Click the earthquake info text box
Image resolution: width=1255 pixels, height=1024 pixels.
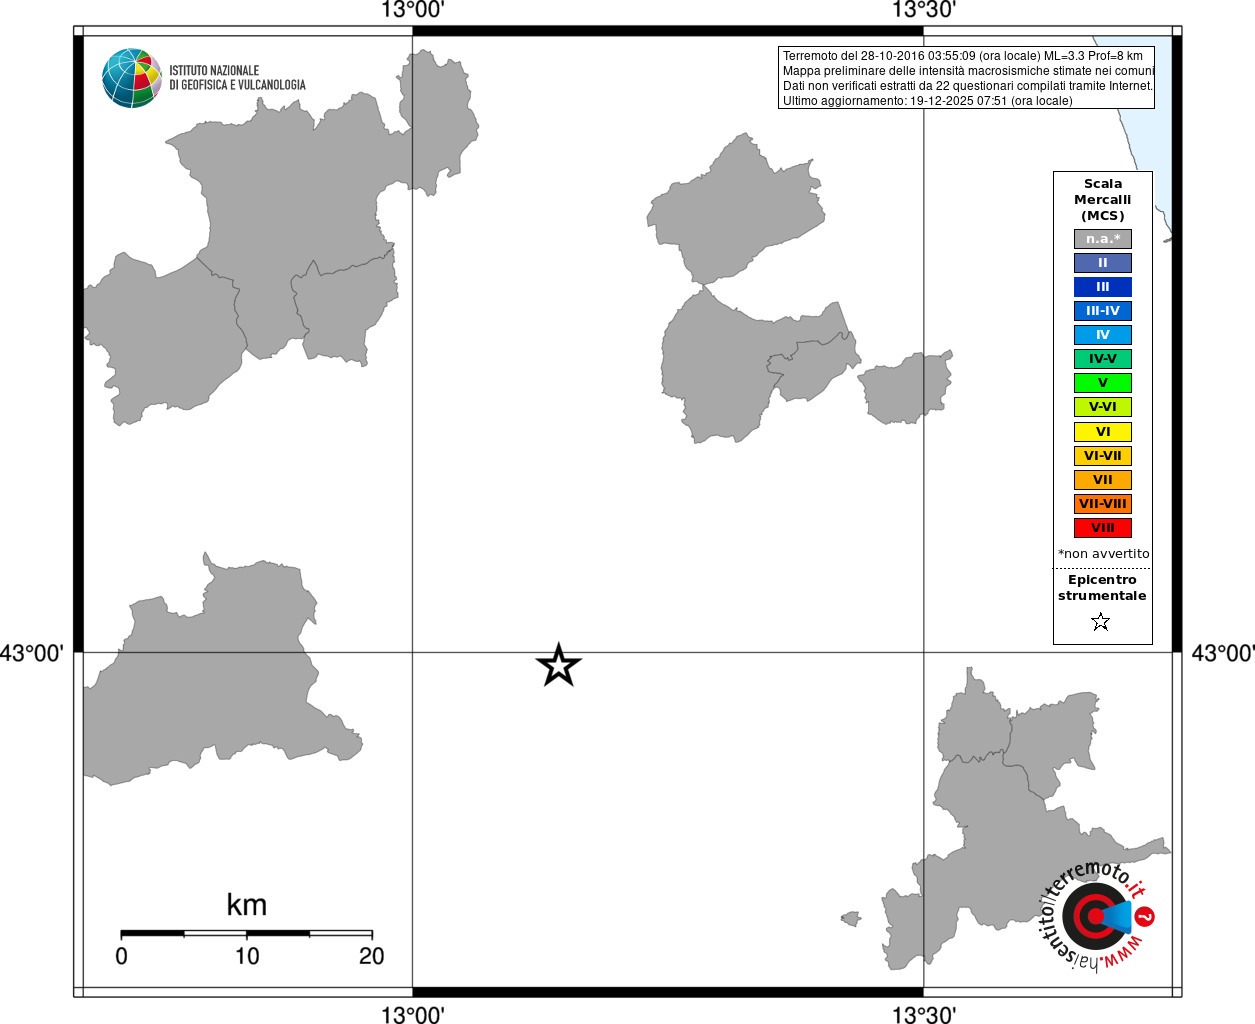[966, 78]
